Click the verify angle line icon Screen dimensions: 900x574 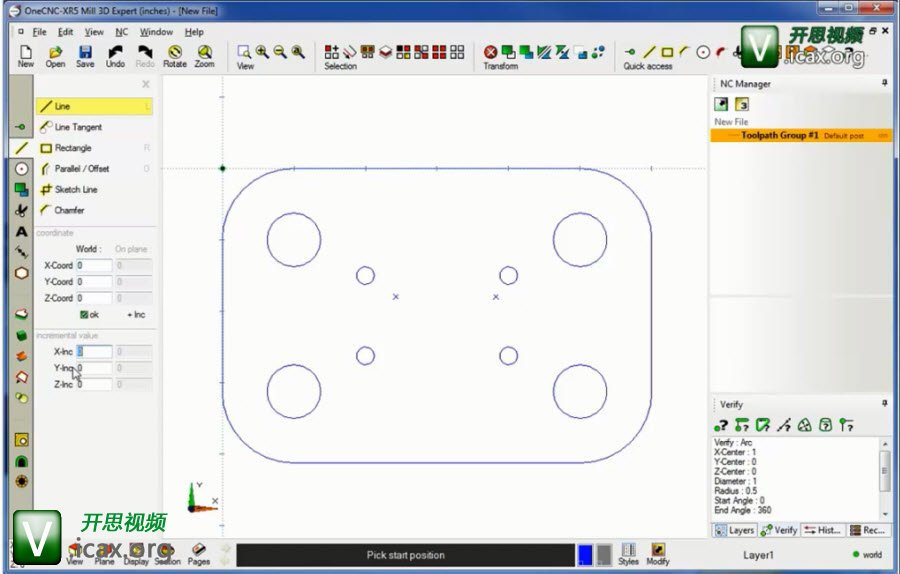[783, 425]
